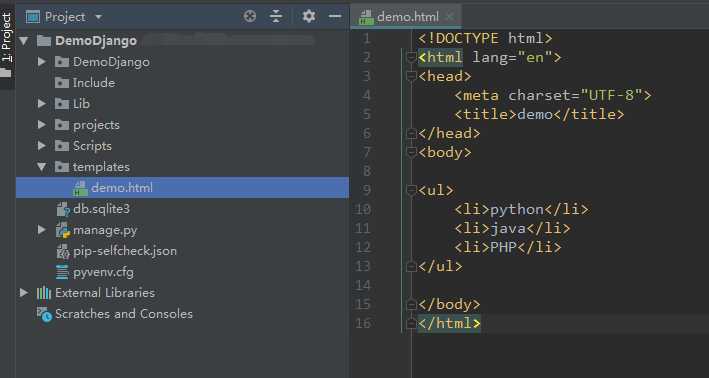Viewport: 709px width, 378px height.
Task: Open Project panel settings gear
Action: [309, 17]
